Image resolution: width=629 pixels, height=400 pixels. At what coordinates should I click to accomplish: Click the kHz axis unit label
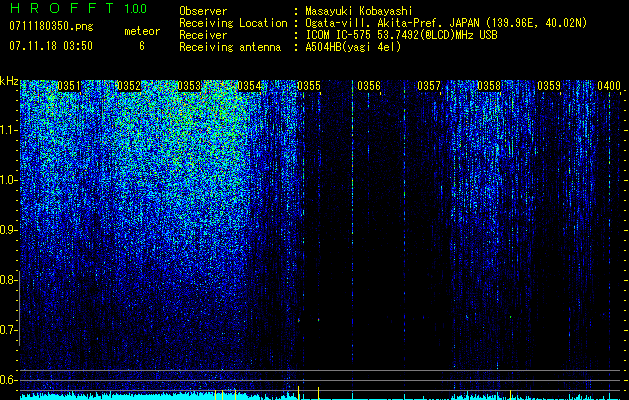9,81
